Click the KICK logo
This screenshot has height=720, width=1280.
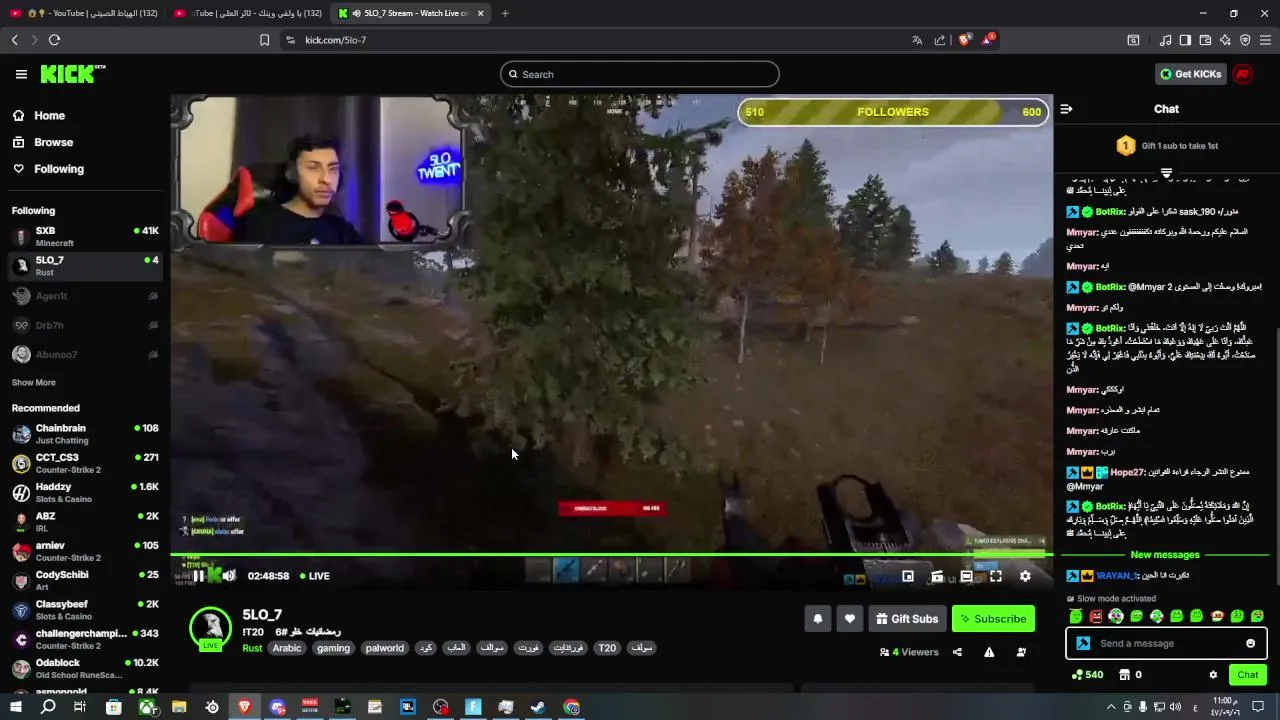pyautogui.click(x=72, y=74)
